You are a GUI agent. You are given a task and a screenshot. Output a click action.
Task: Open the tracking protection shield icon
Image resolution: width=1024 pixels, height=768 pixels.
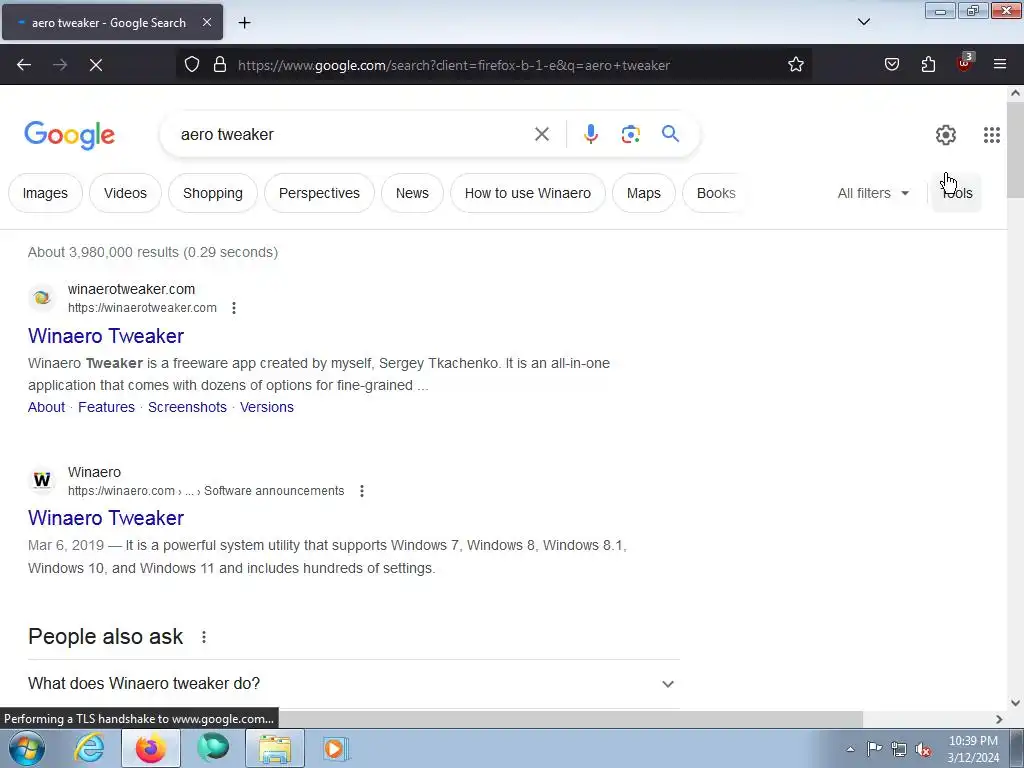pyautogui.click(x=191, y=65)
